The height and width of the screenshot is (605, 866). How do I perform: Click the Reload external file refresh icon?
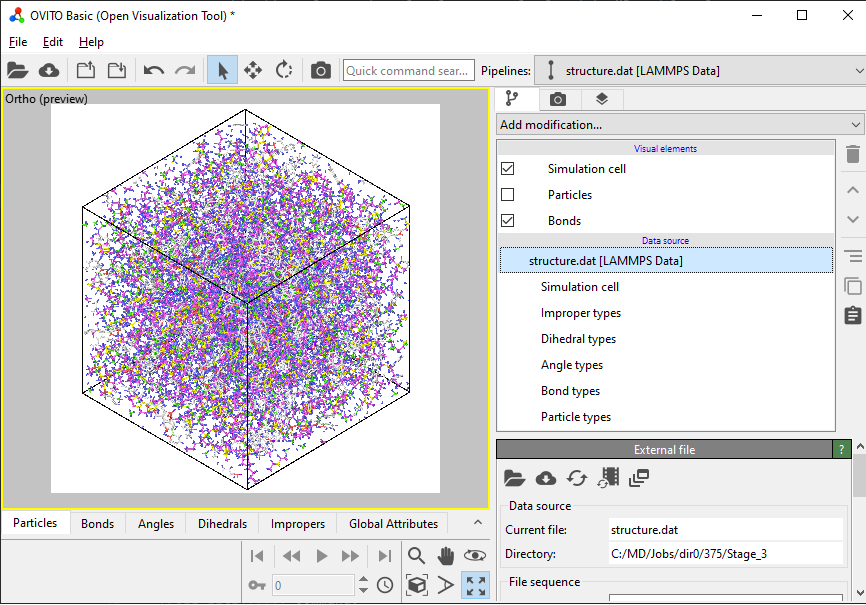577,478
